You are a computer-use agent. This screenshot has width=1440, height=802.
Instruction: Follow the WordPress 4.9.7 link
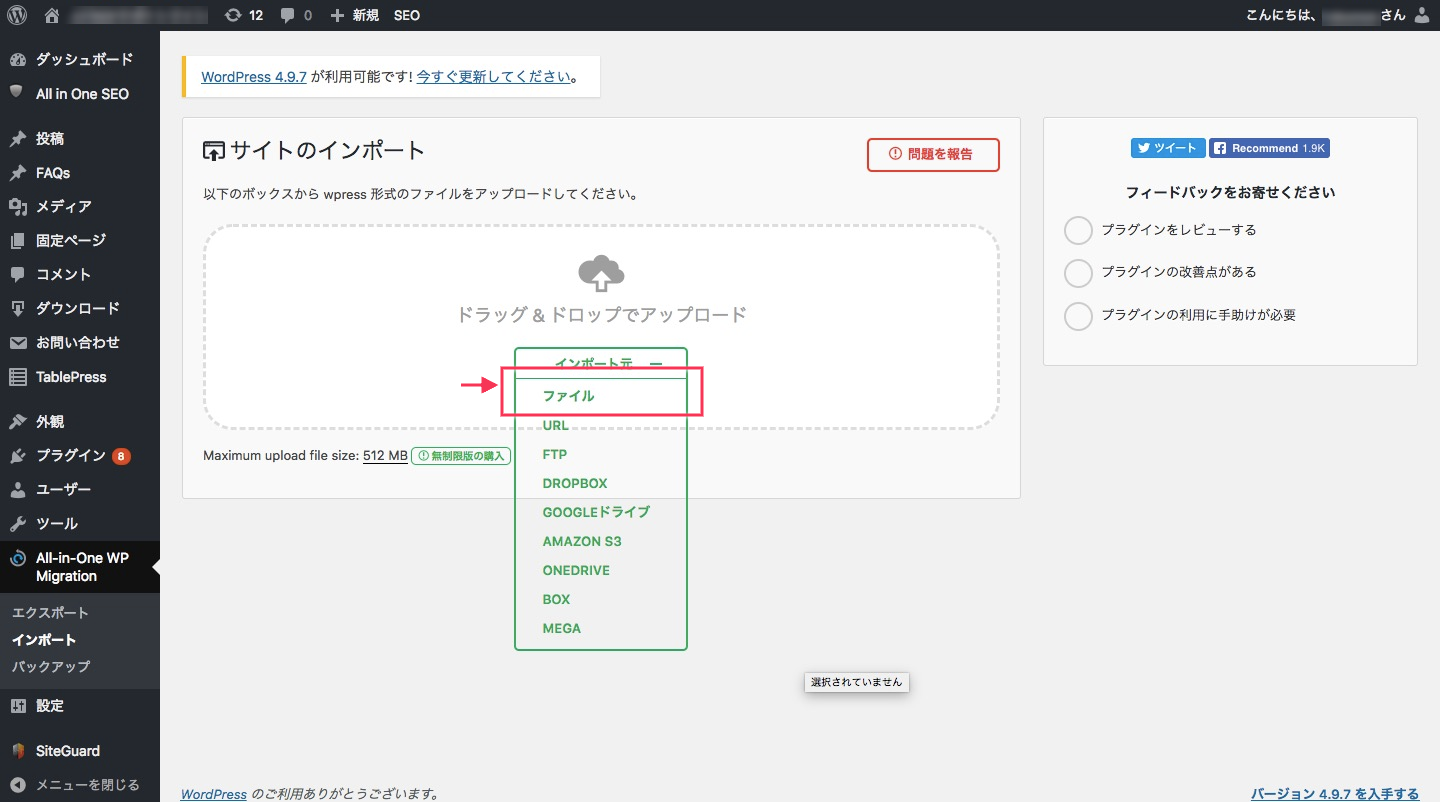pos(254,77)
